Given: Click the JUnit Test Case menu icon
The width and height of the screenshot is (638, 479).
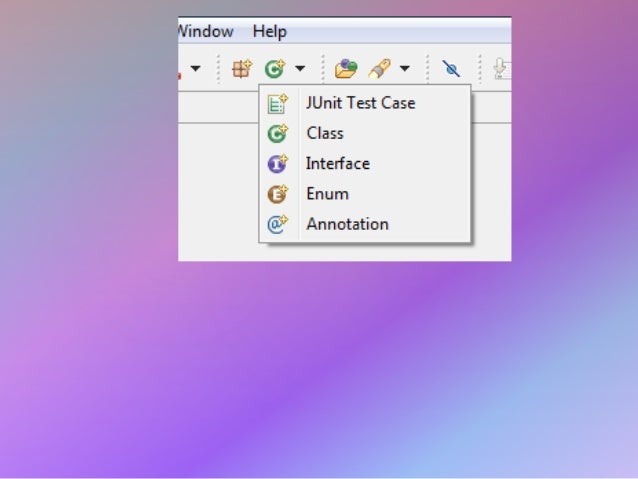Looking at the screenshot, I should (x=277, y=103).
